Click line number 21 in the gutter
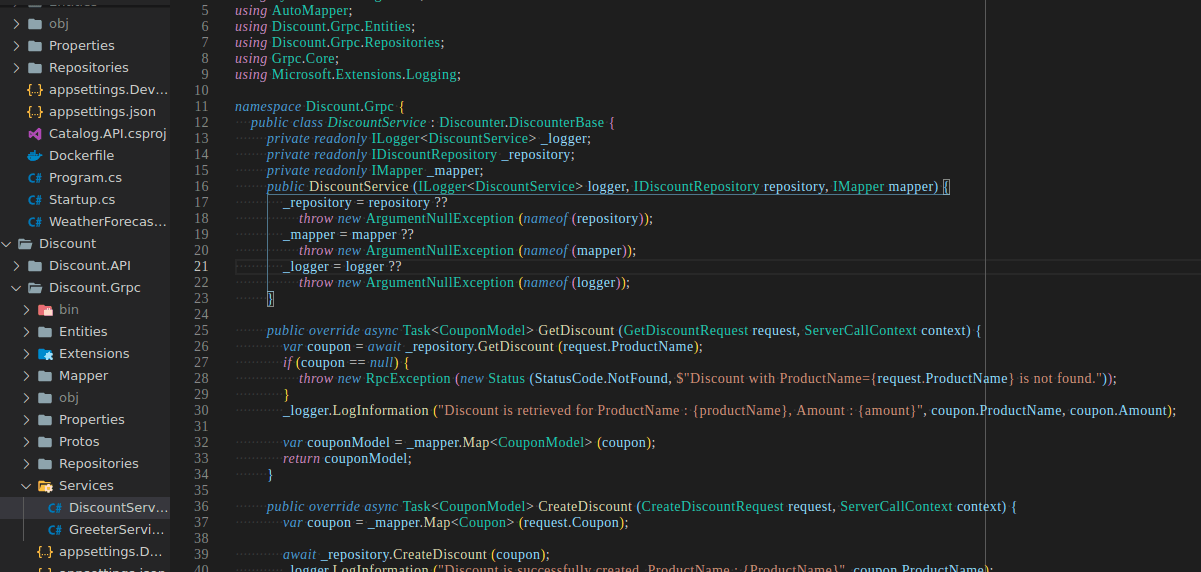This screenshot has height=572, width=1201. (x=201, y=266)
